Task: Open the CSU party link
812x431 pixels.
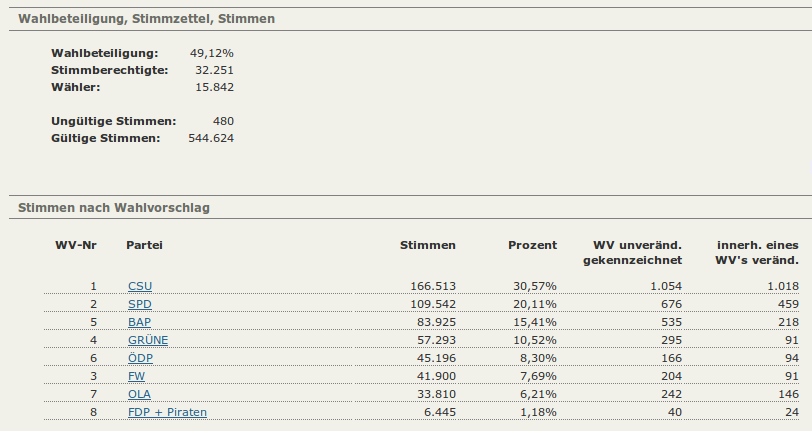Action: [139, 286]
